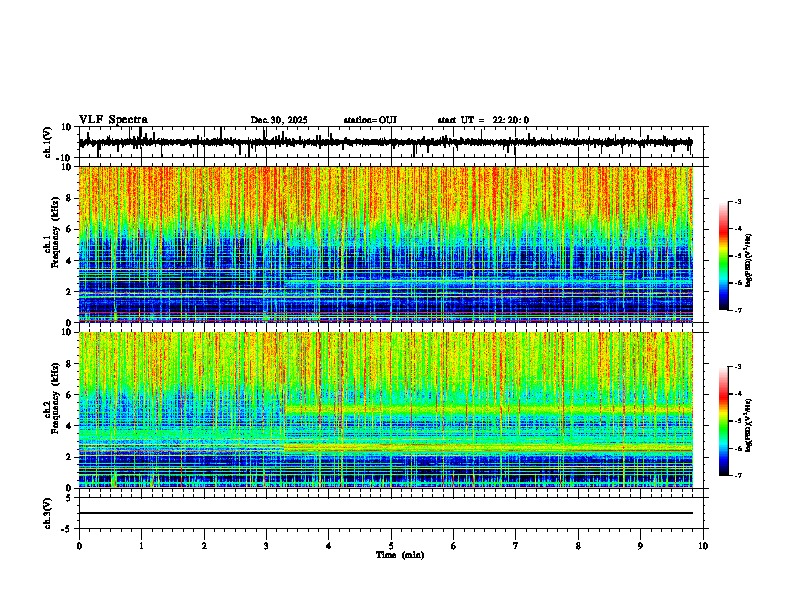Click the 'Dec. 30, 2025' date label
Screen dimensions: 792x612
[279, 120]
